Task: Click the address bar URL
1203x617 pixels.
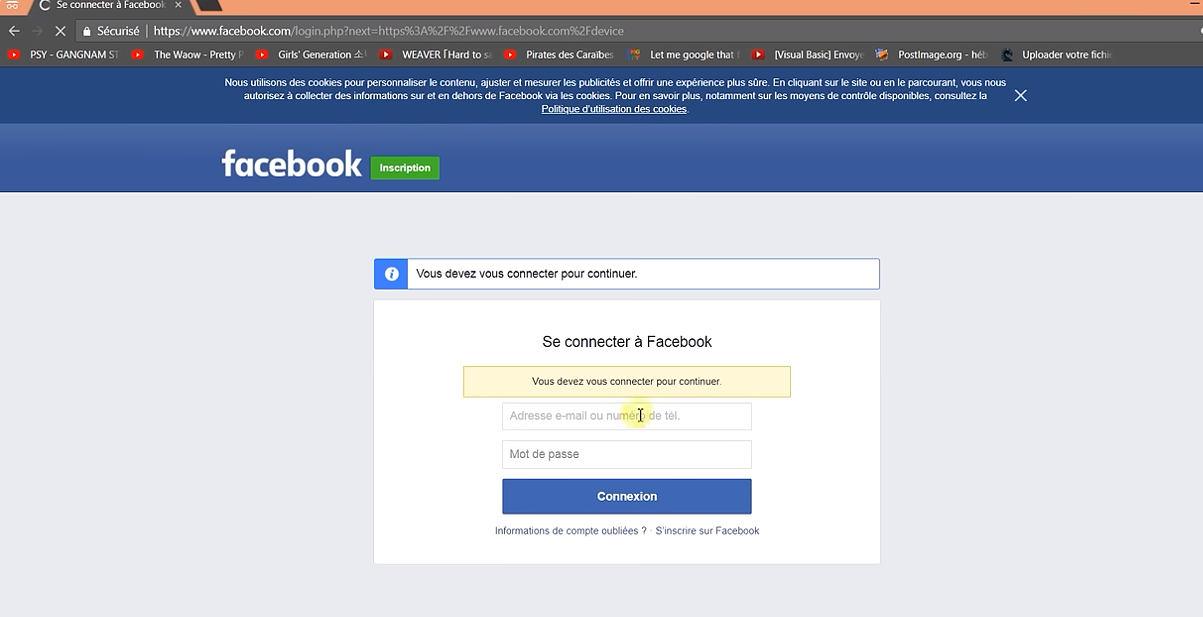Action: [x=400, y=31]
